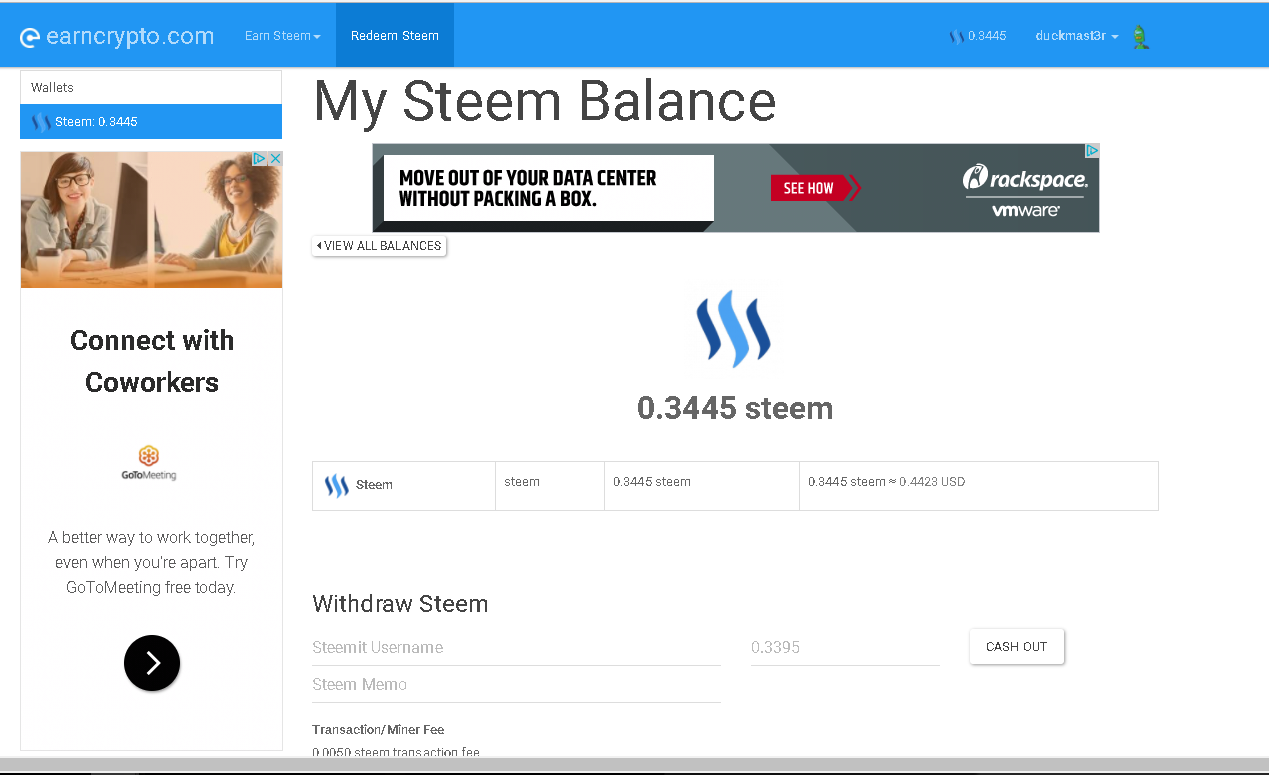Click the "A better way to work together" ad text
1269x775 pixels.
pos(152,562)
